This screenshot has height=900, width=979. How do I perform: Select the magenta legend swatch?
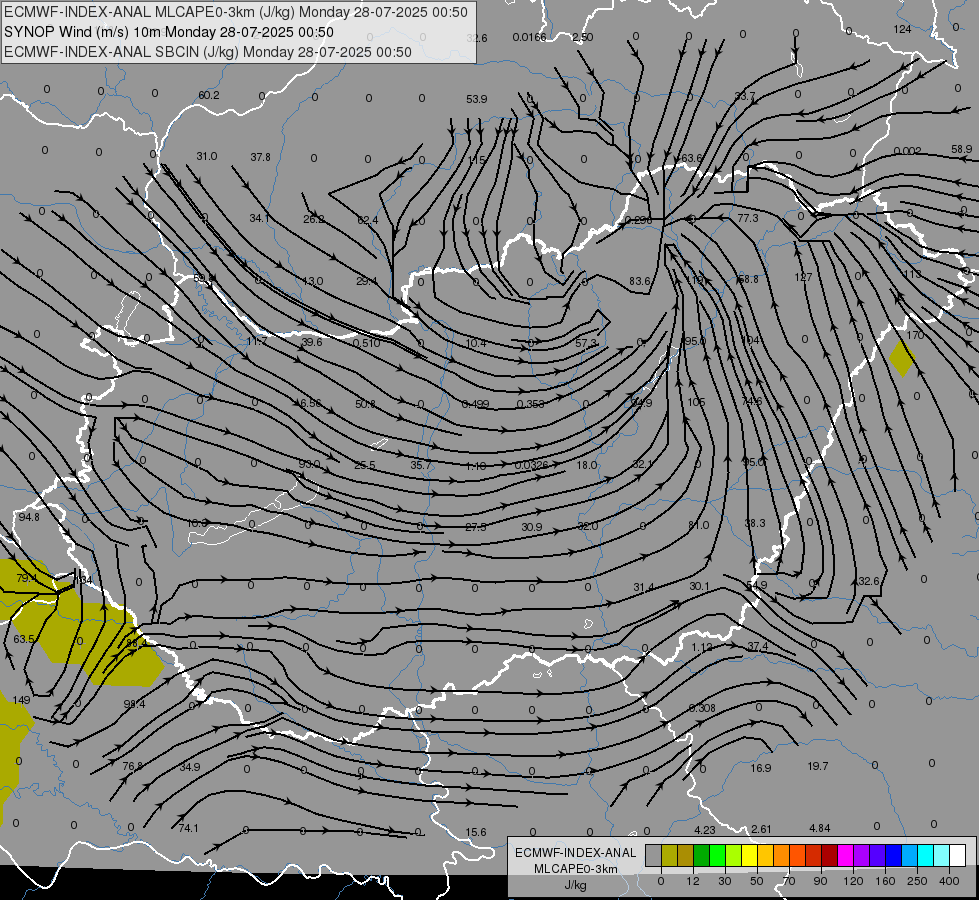(846, 855)
